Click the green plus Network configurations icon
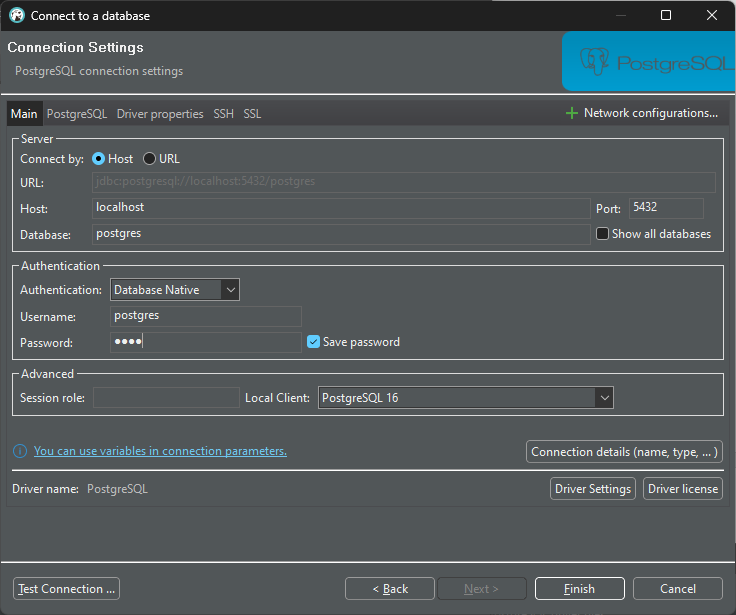 pyautogui.click(x=571, y=113)
